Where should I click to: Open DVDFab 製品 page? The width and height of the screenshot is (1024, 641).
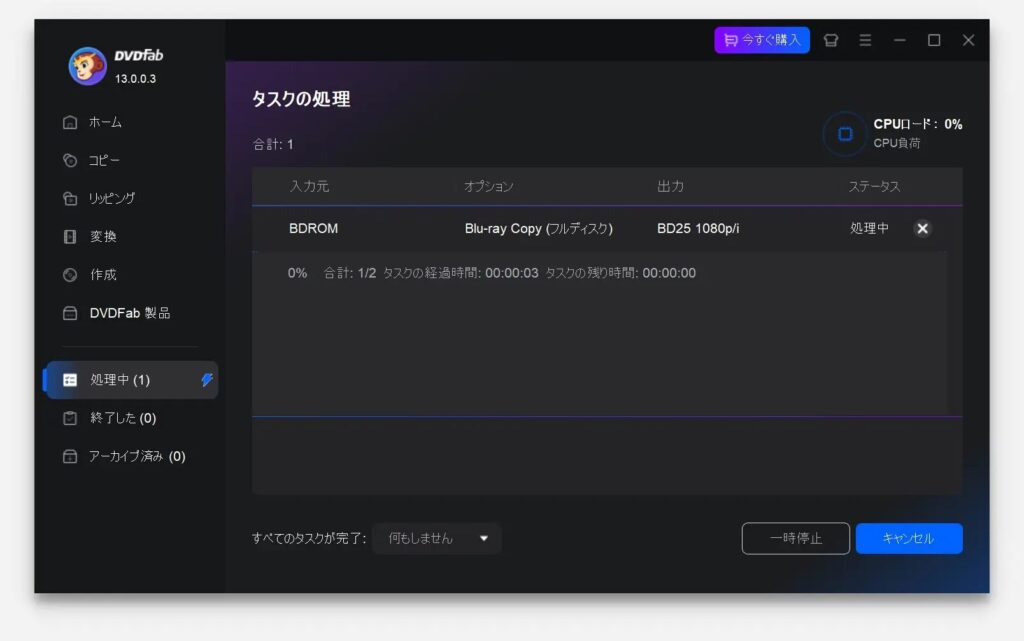click(x=129, y=313)
